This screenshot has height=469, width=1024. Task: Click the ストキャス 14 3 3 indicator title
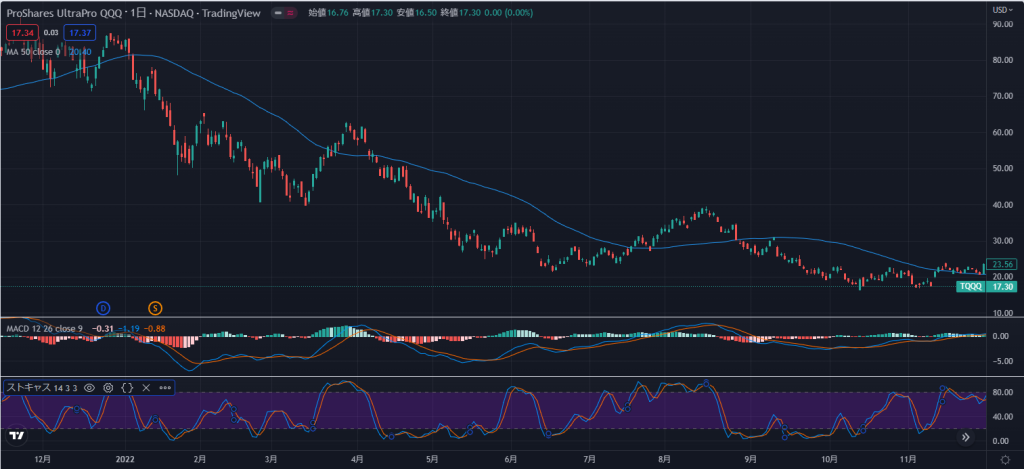click(42, 387)
